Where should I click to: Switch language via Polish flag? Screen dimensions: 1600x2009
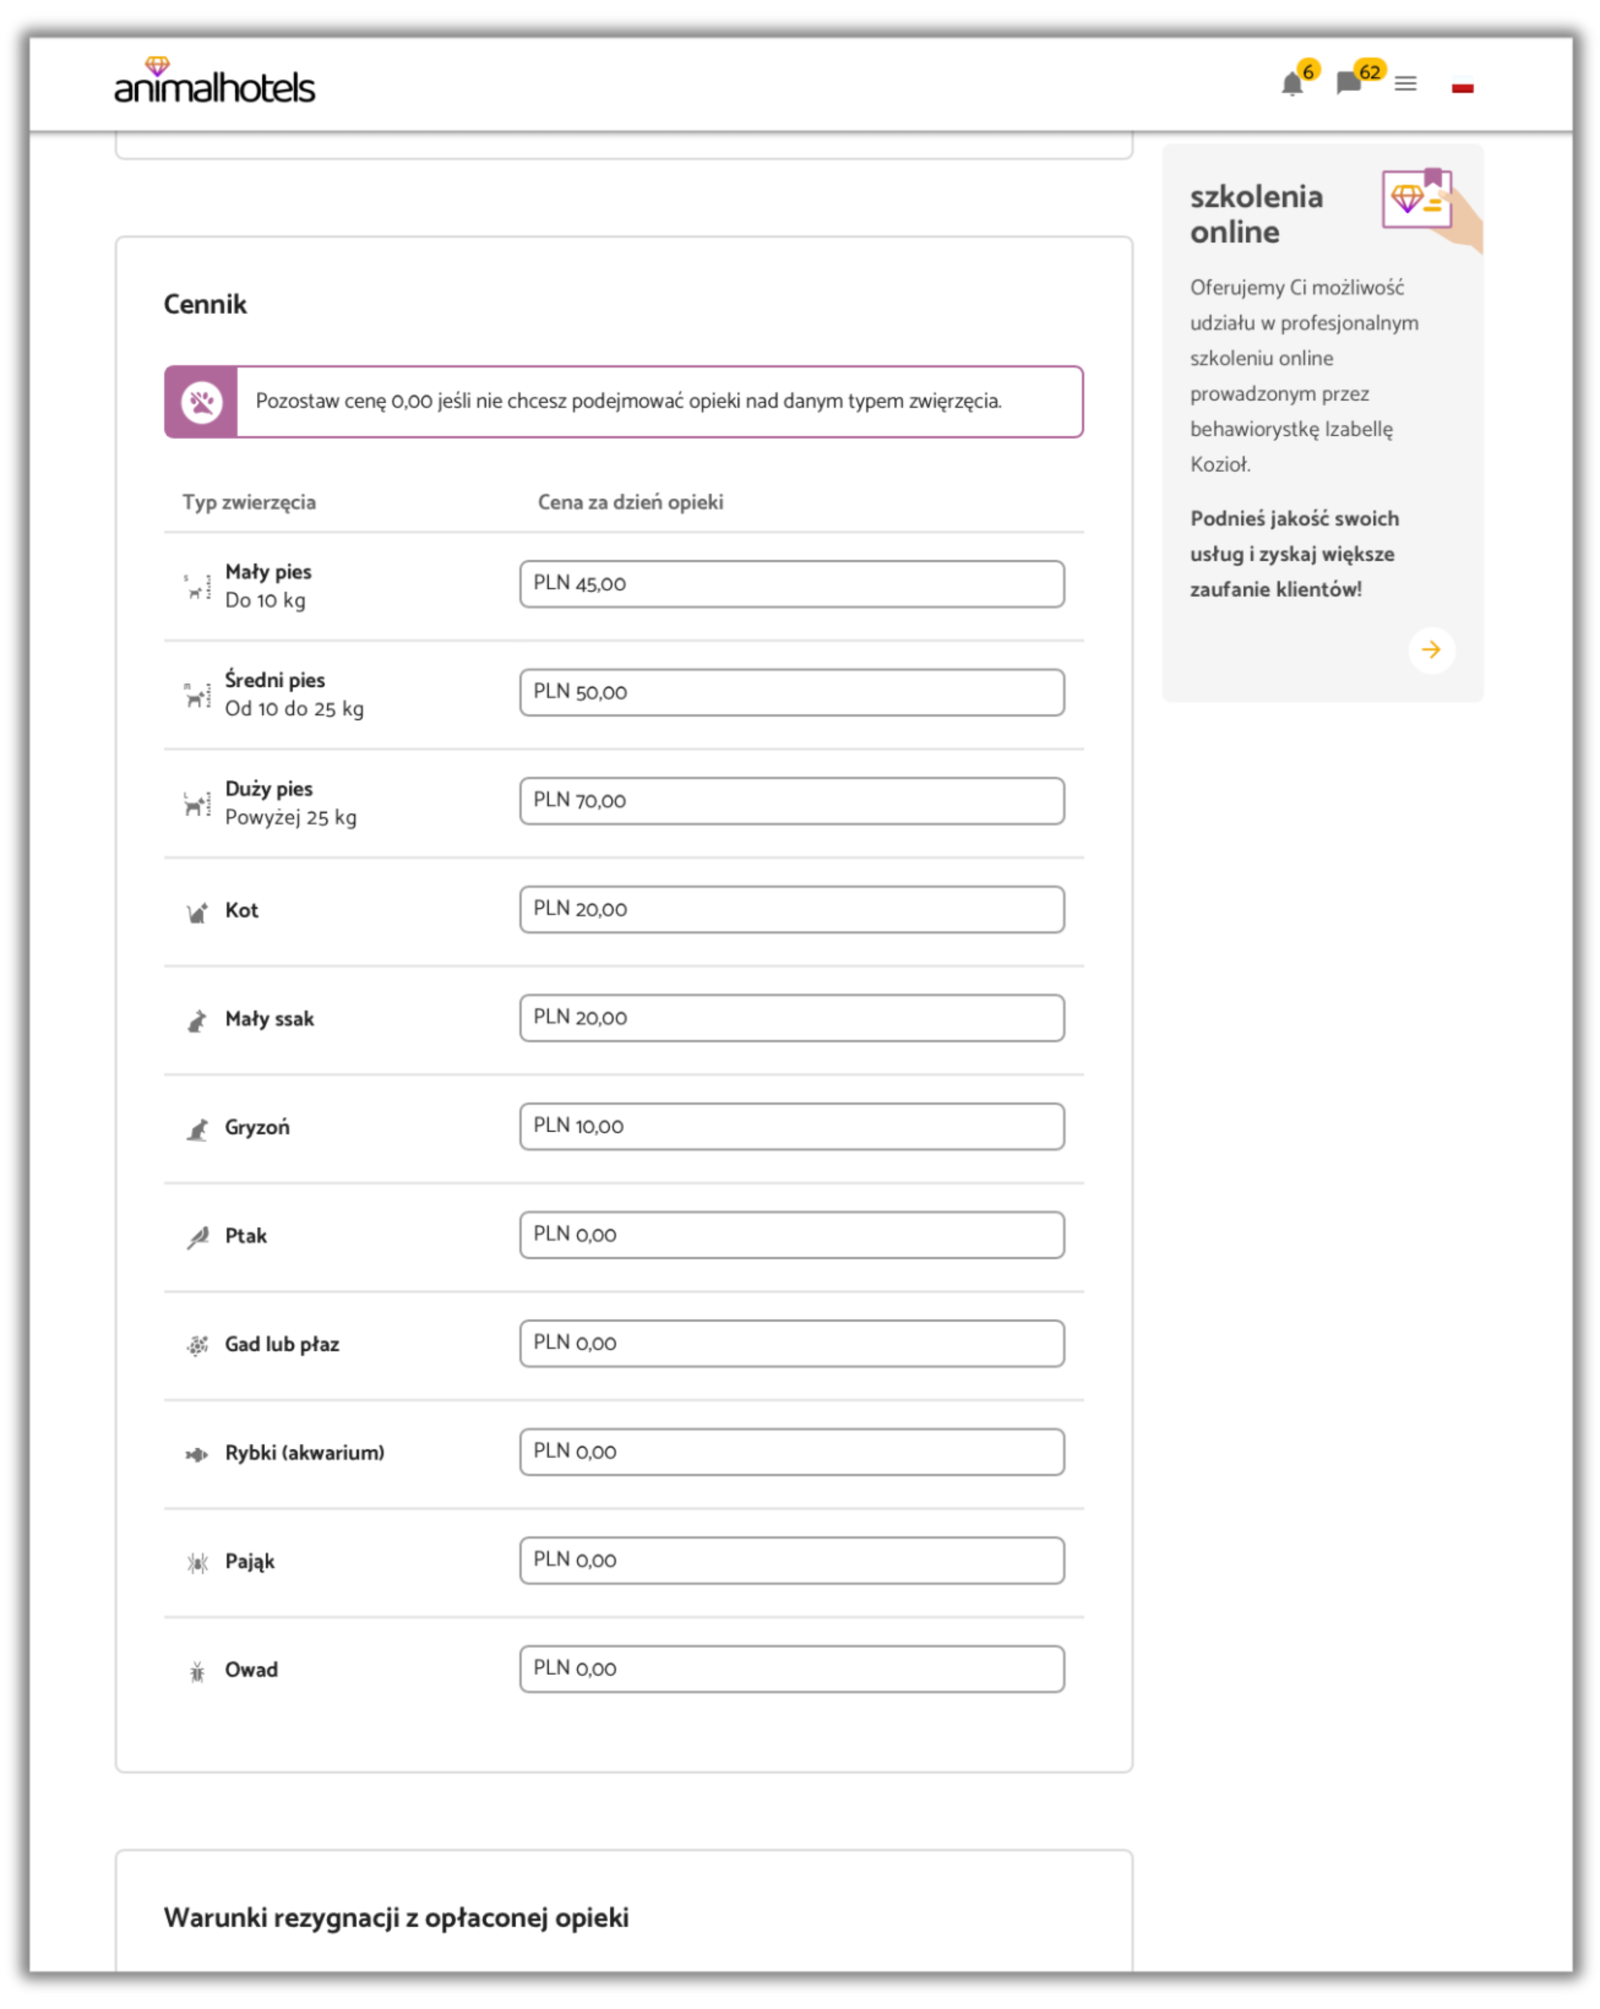click(1462, 87)
